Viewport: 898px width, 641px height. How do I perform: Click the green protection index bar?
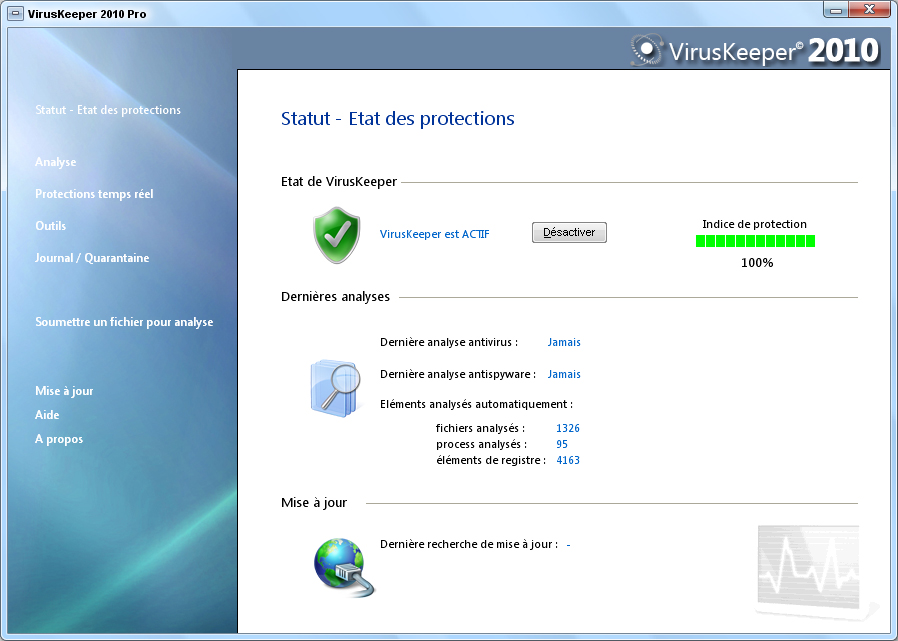click(x=755, y=241)
